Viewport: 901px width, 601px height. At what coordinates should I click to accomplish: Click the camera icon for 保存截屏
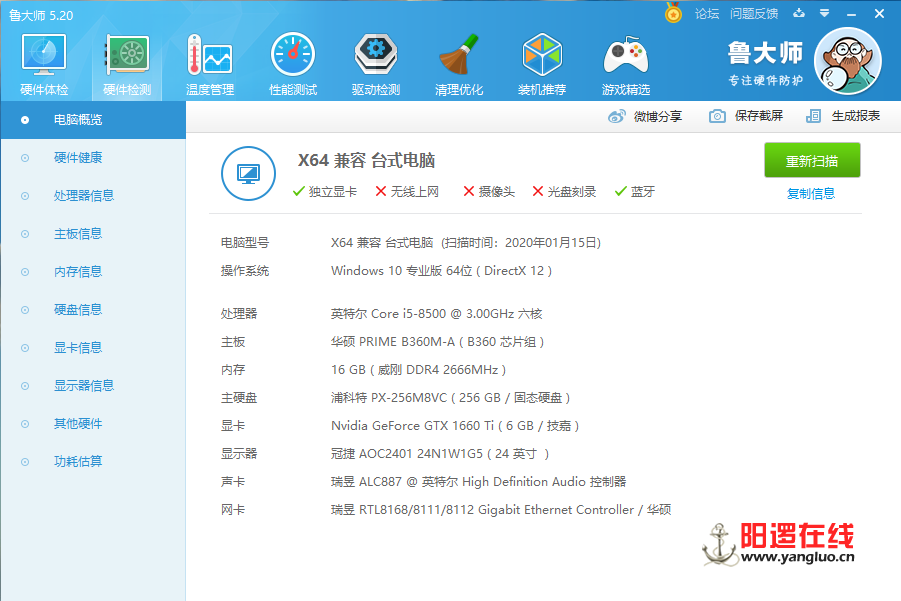[717, 116]
